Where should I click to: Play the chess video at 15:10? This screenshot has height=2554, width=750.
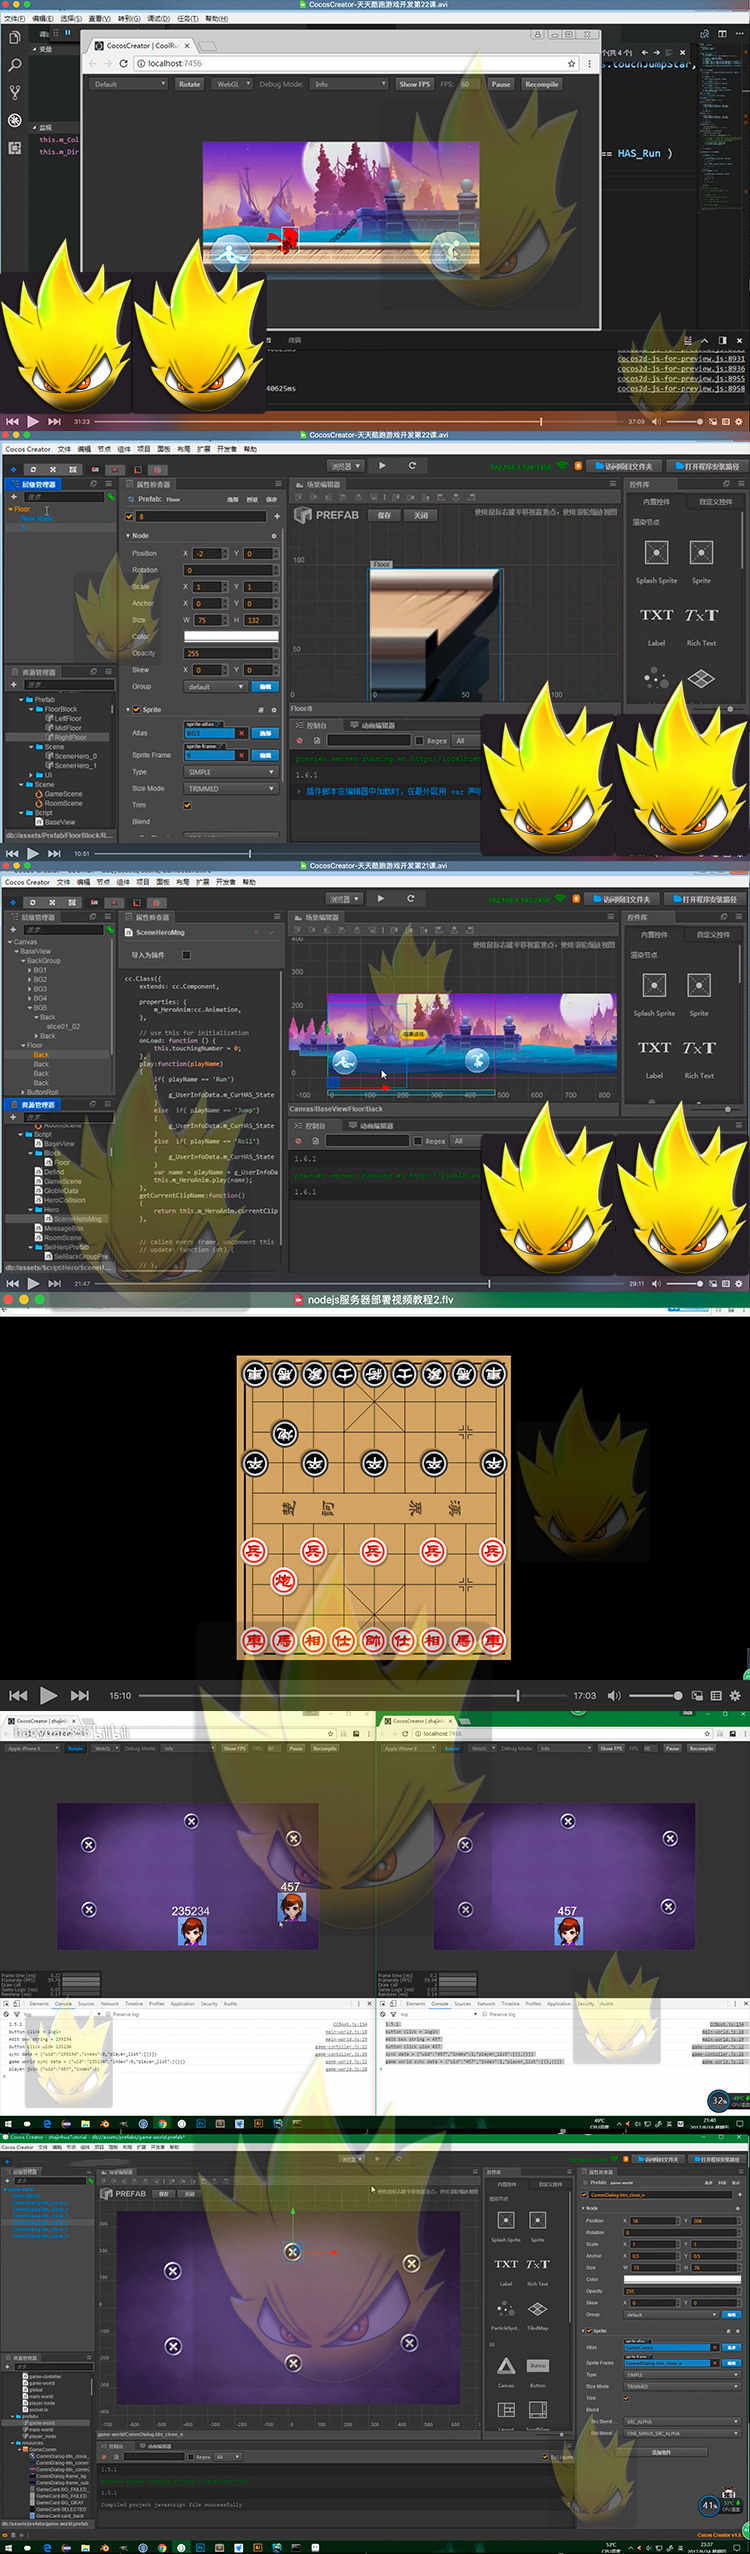[x=48, y=1695]
